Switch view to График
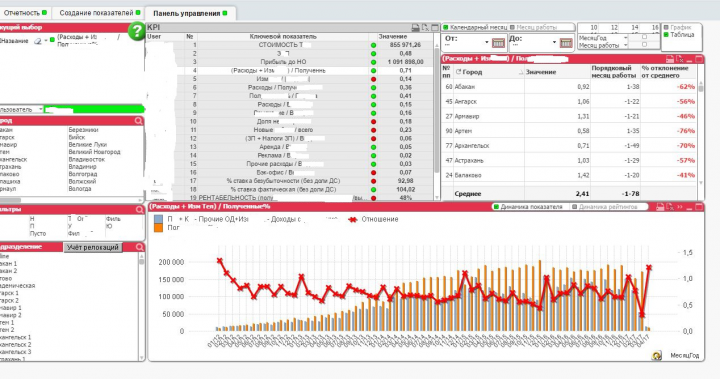Viewport: 720px width, 379px height. coord(678,28)
